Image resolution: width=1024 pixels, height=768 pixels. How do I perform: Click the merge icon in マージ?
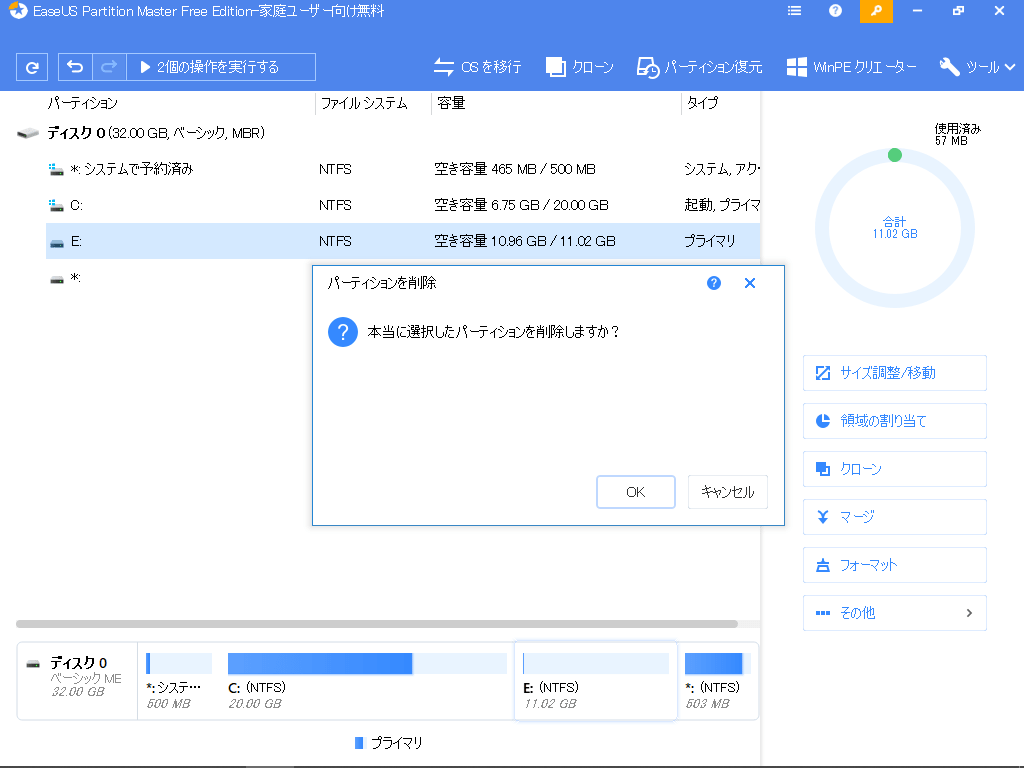pos(823,517)
